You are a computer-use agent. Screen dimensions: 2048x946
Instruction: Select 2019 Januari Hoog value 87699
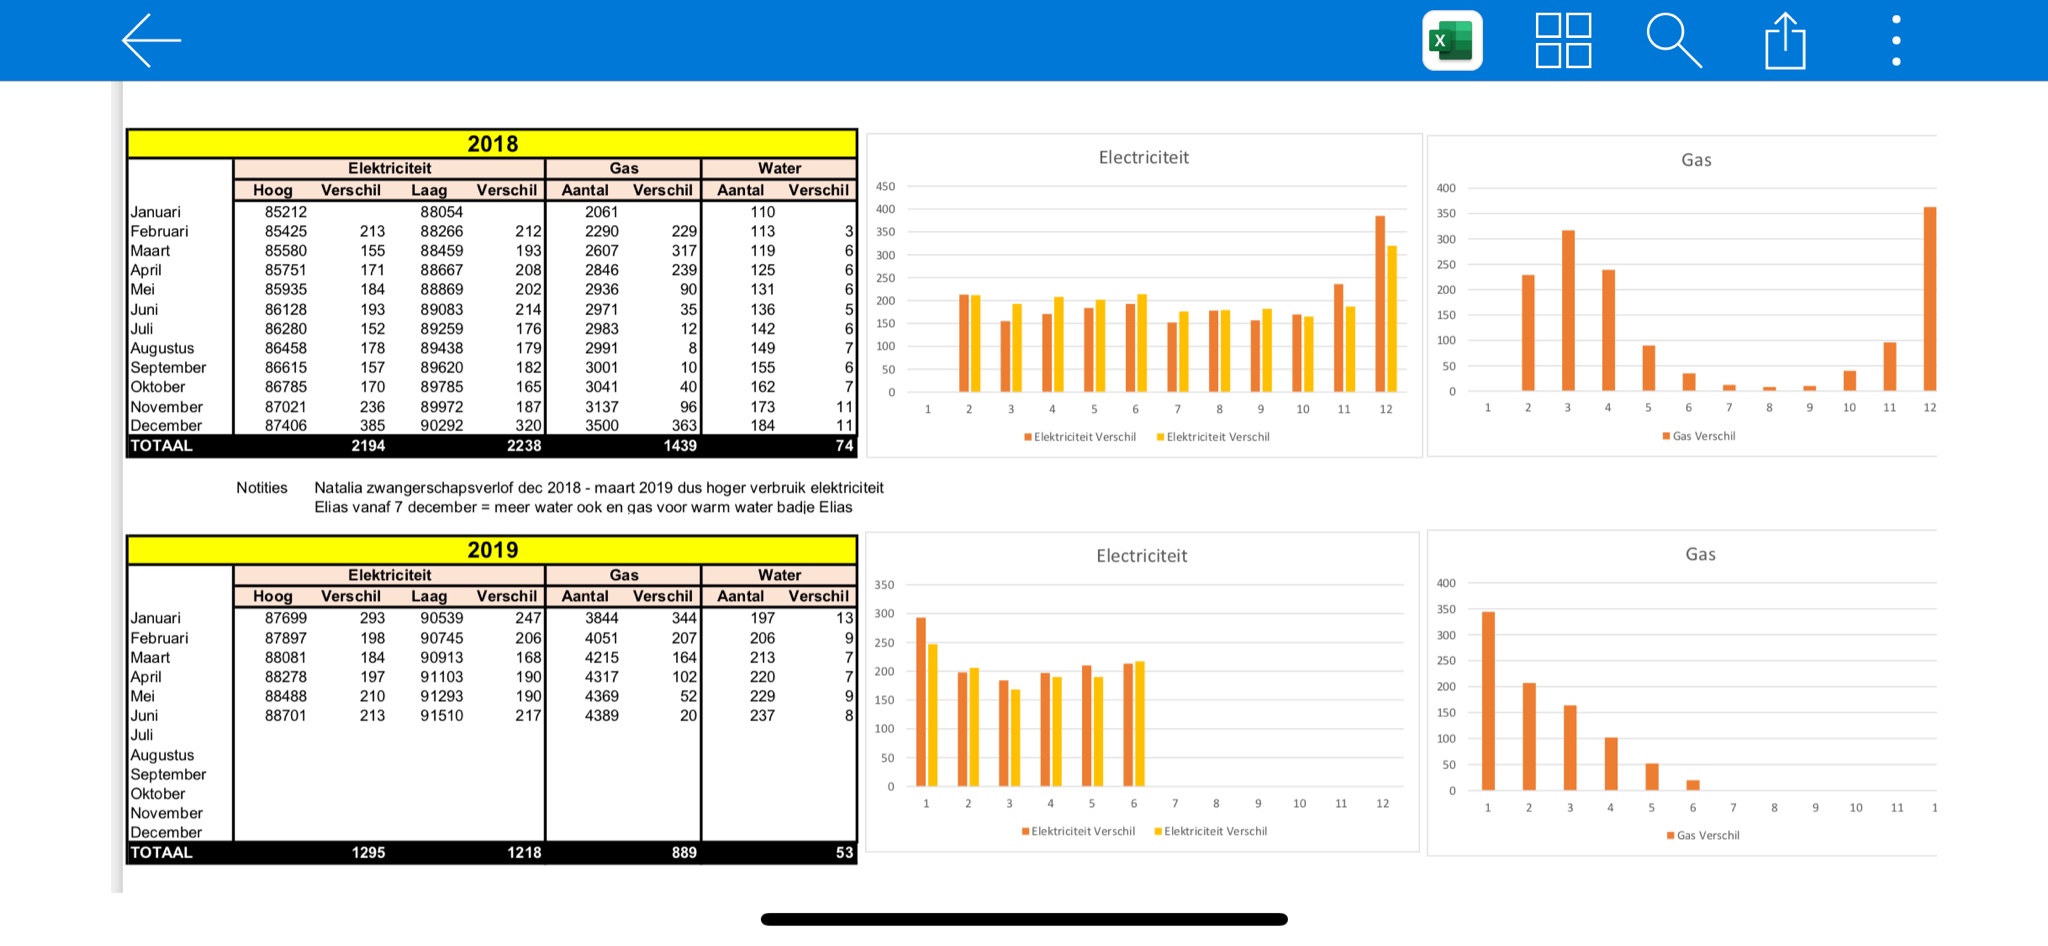click(x=286, y=618)
